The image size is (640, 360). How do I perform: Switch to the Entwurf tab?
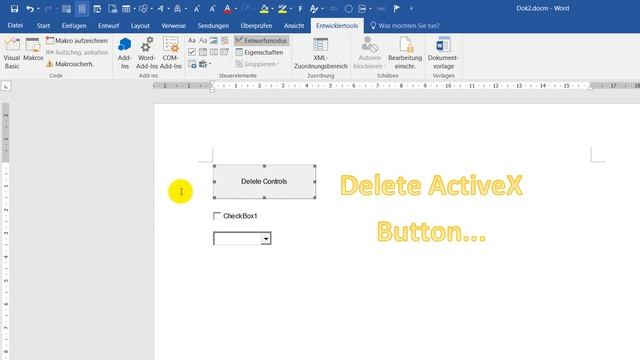109,26
